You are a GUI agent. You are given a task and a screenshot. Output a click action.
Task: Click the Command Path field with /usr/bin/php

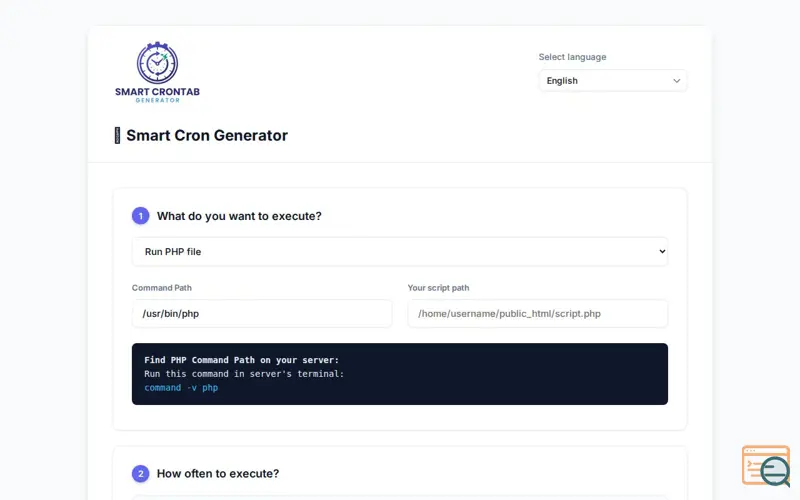pyautogui.click(x=262, y=314)
